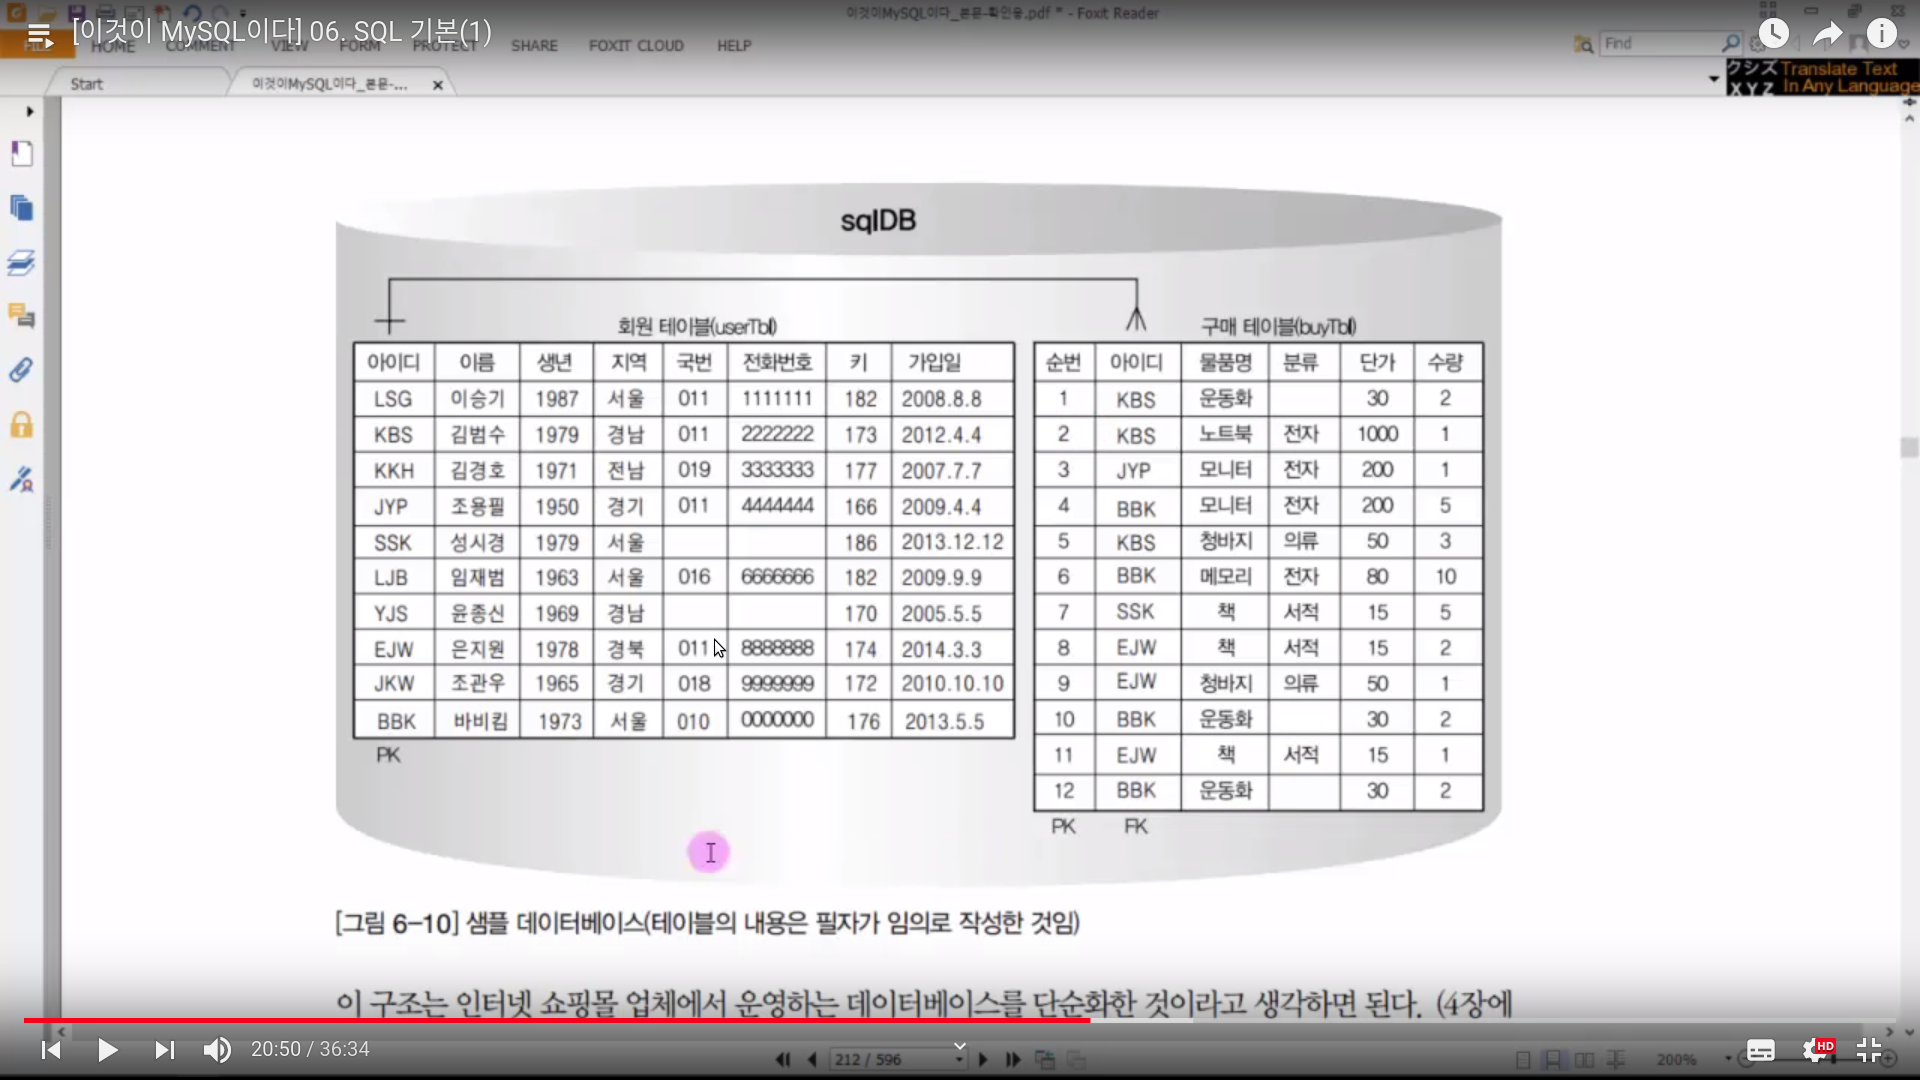Viewport: 1920px width, 1080px height.
Task: Open the YouTube playlist queue icon
Action: 39,36
